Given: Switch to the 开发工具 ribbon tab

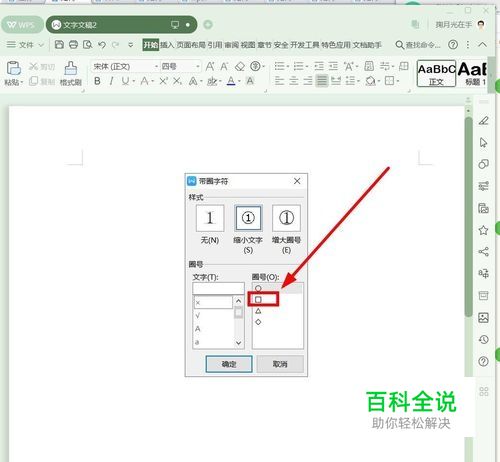Looking at the screenshot, I should pos(305,45).
